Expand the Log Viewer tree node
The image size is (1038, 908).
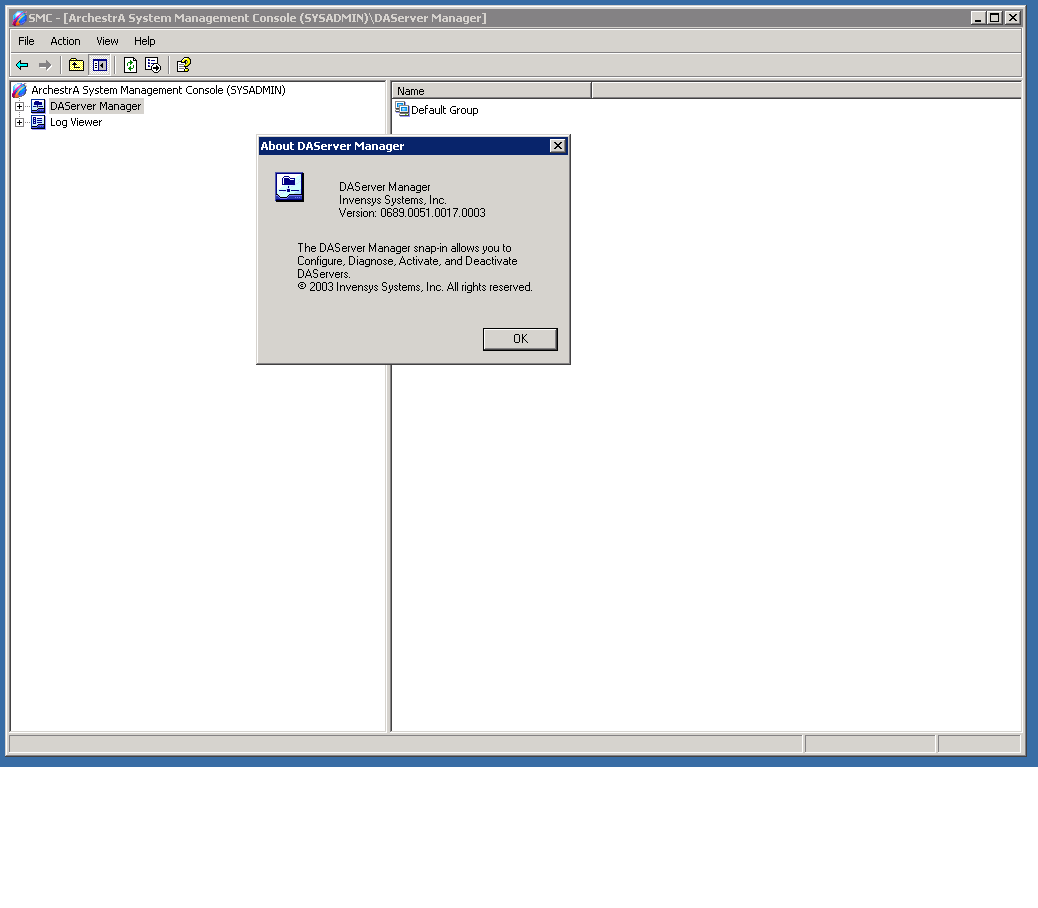click(x=19, y=123)
